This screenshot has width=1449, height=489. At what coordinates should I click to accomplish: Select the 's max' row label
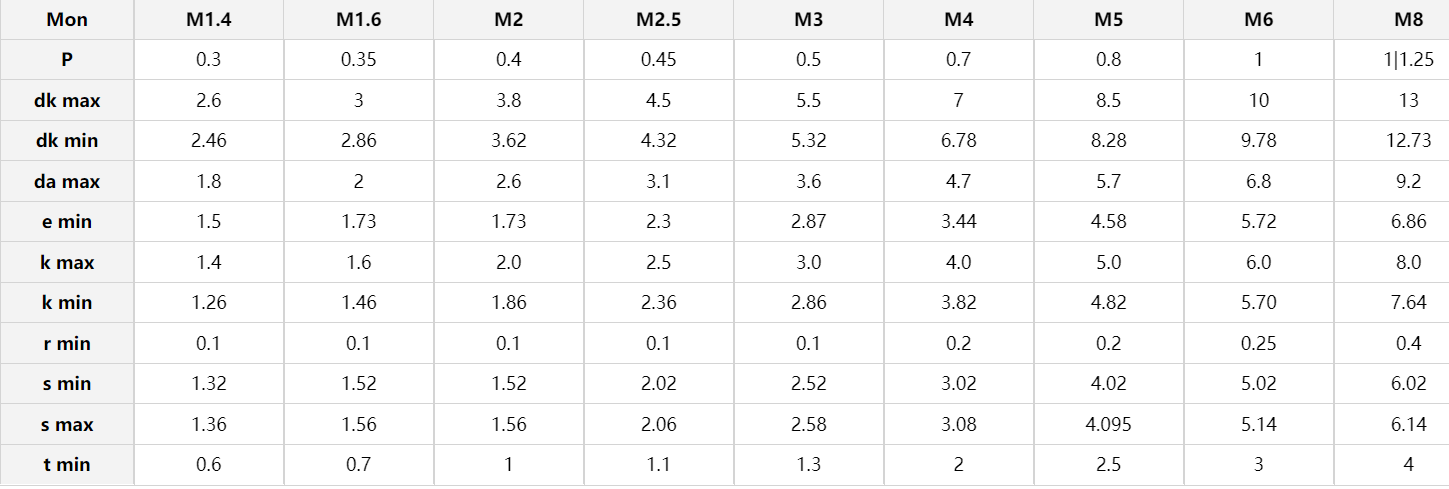67,425
